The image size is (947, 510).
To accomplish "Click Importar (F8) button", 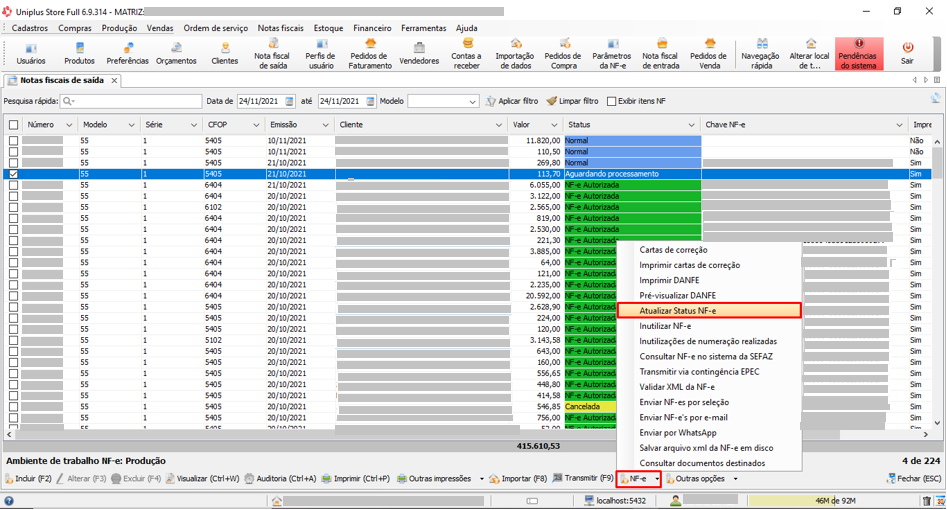I will click(x=518, y=479).
